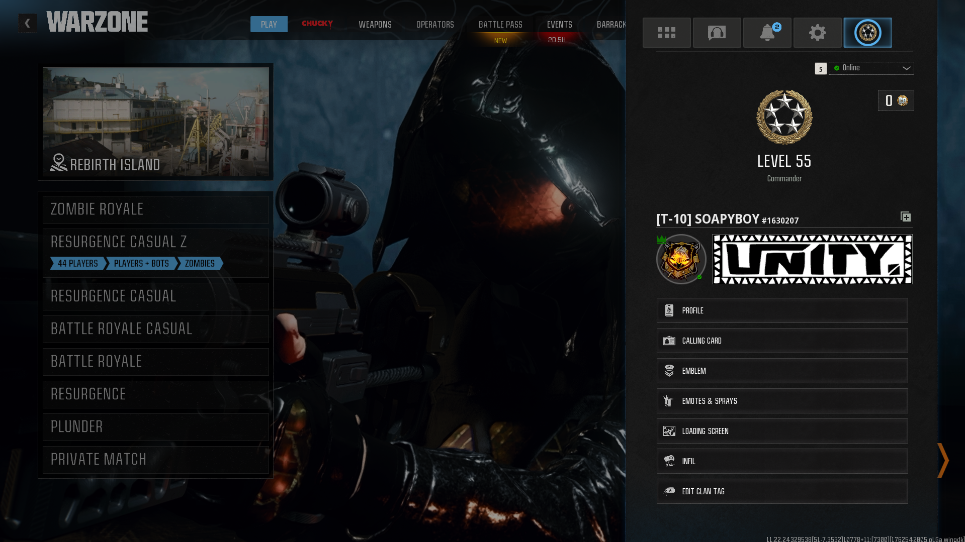Open the settings gear icon
Image resolution: width=965 pixels, height=542 pixels.
[817, 33]
